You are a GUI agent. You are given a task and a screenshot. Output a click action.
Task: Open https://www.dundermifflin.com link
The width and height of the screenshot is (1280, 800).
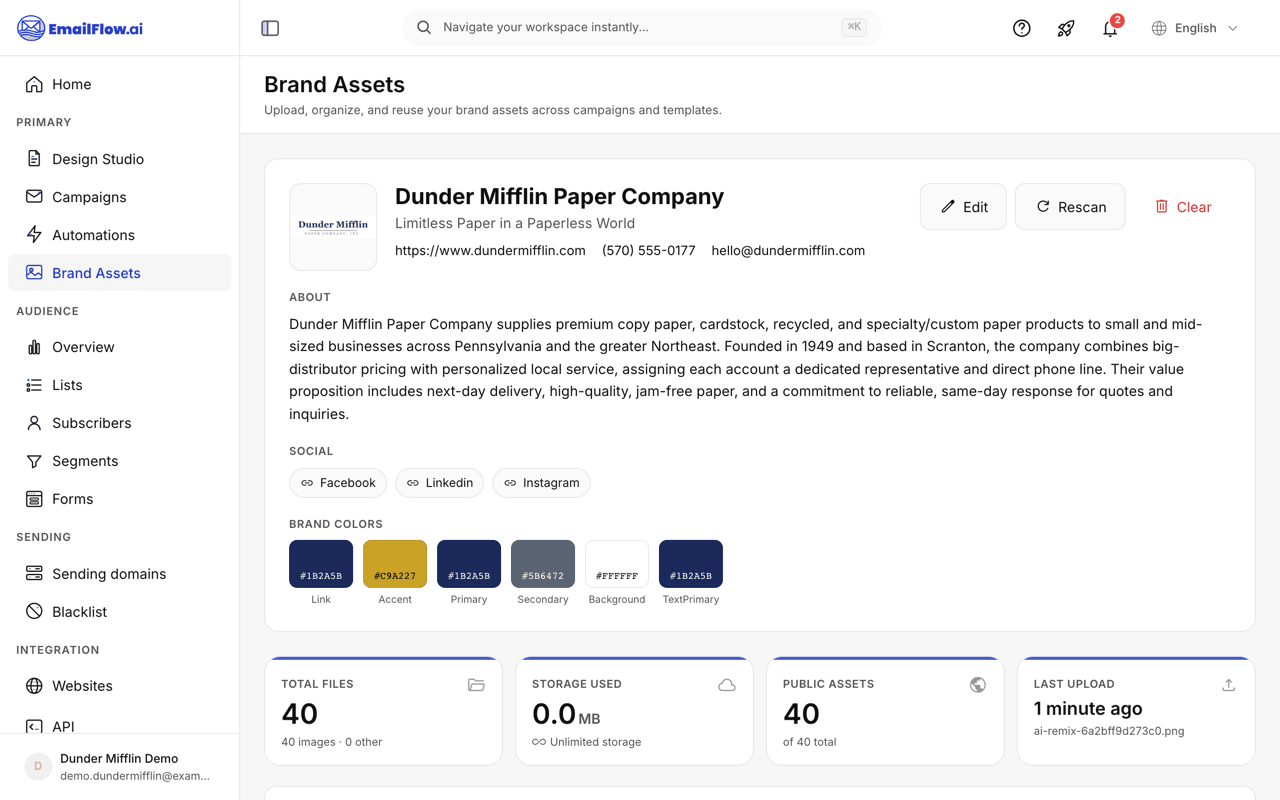(490, 251)
